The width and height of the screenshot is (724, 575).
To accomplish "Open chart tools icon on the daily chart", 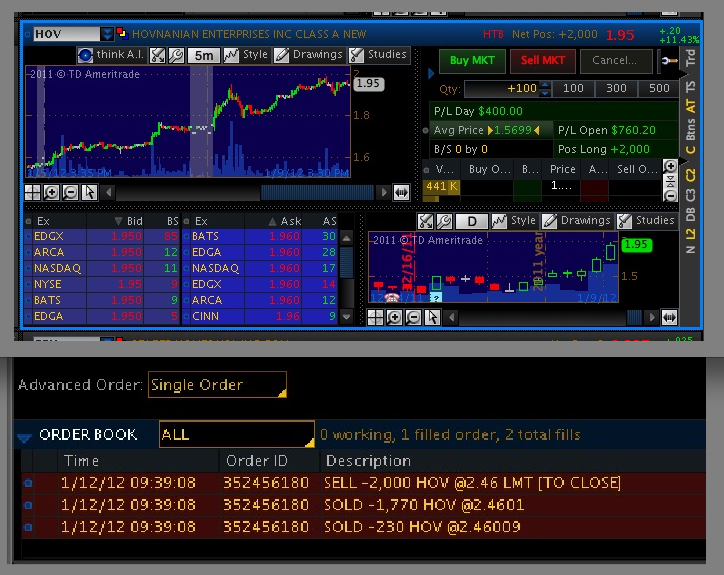I will click(425, 221).
